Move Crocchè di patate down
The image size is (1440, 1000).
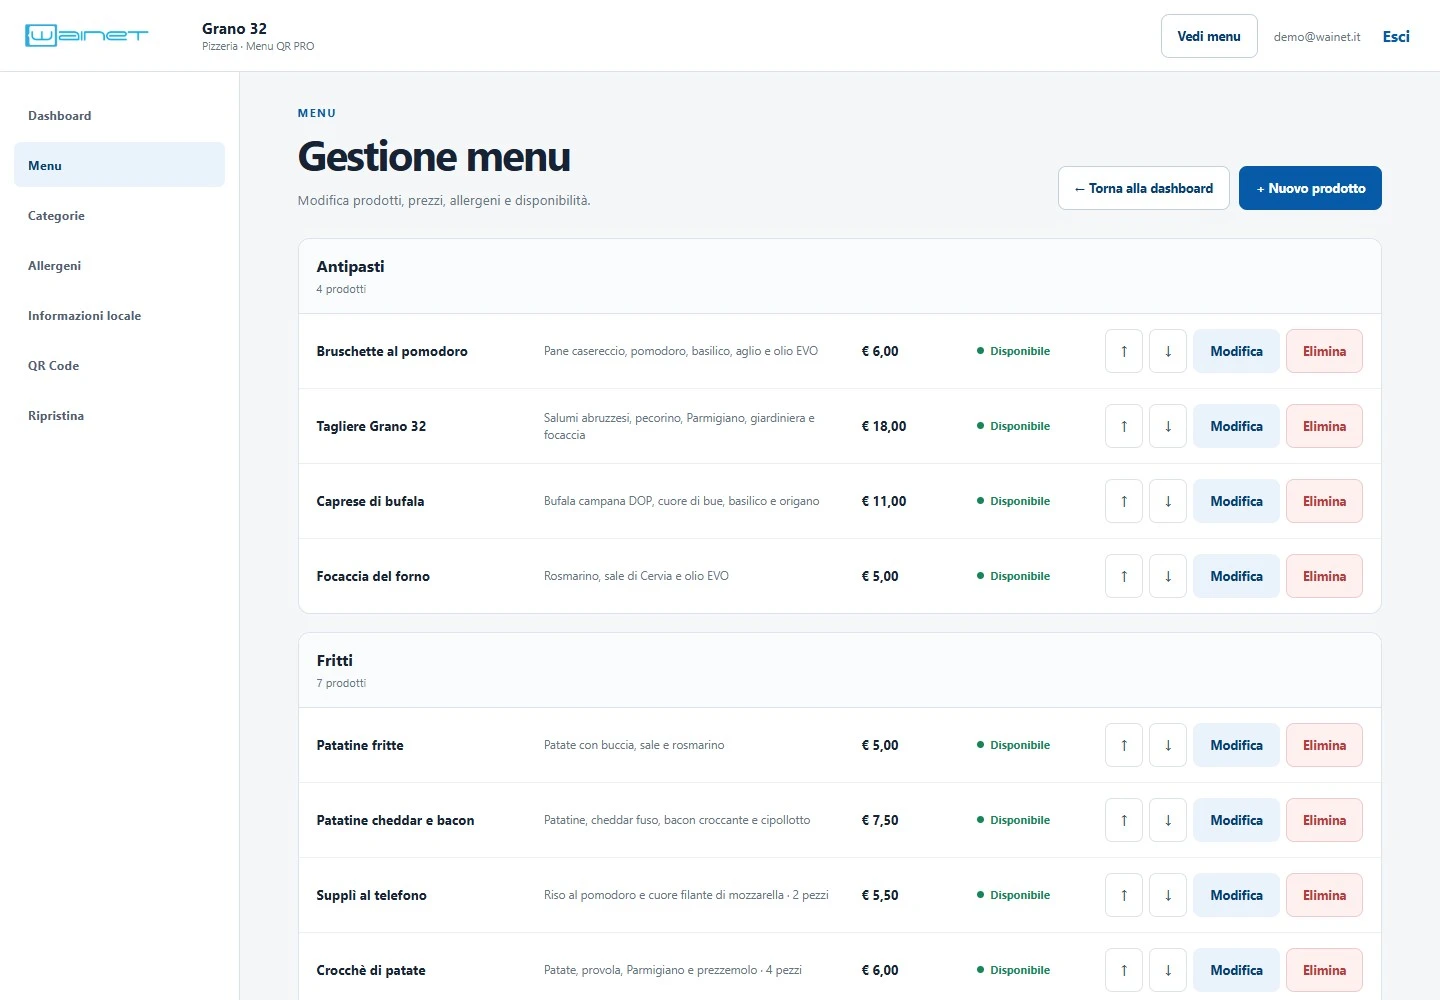click(1168, 970)
